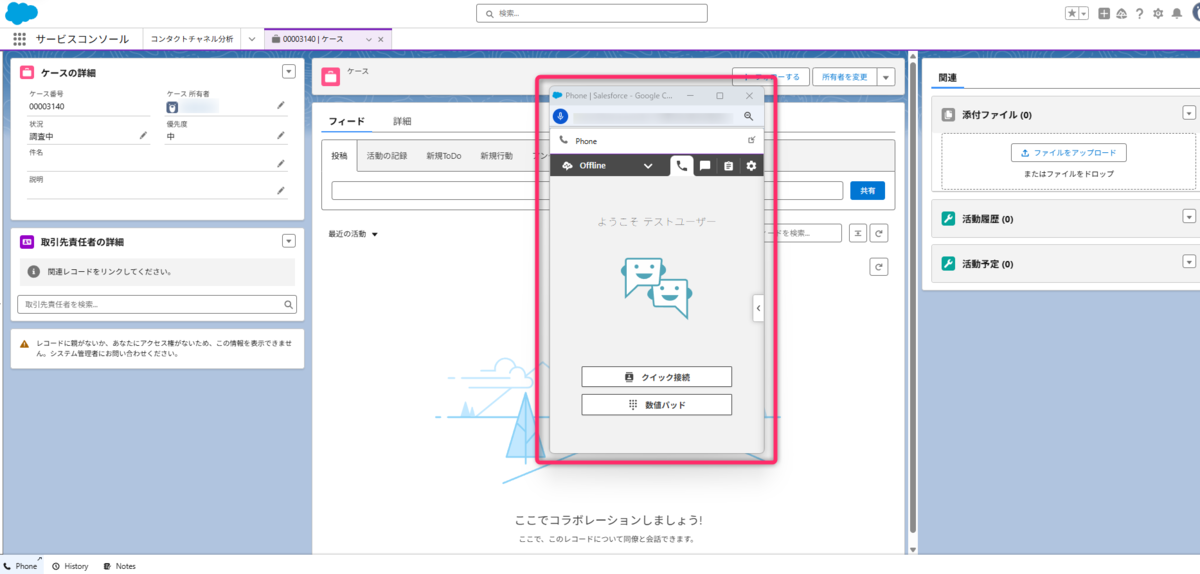This screenshot has width=1200, height=574.
Task: Click the lower refresh icon in feed
Action: tap(878, 266)
